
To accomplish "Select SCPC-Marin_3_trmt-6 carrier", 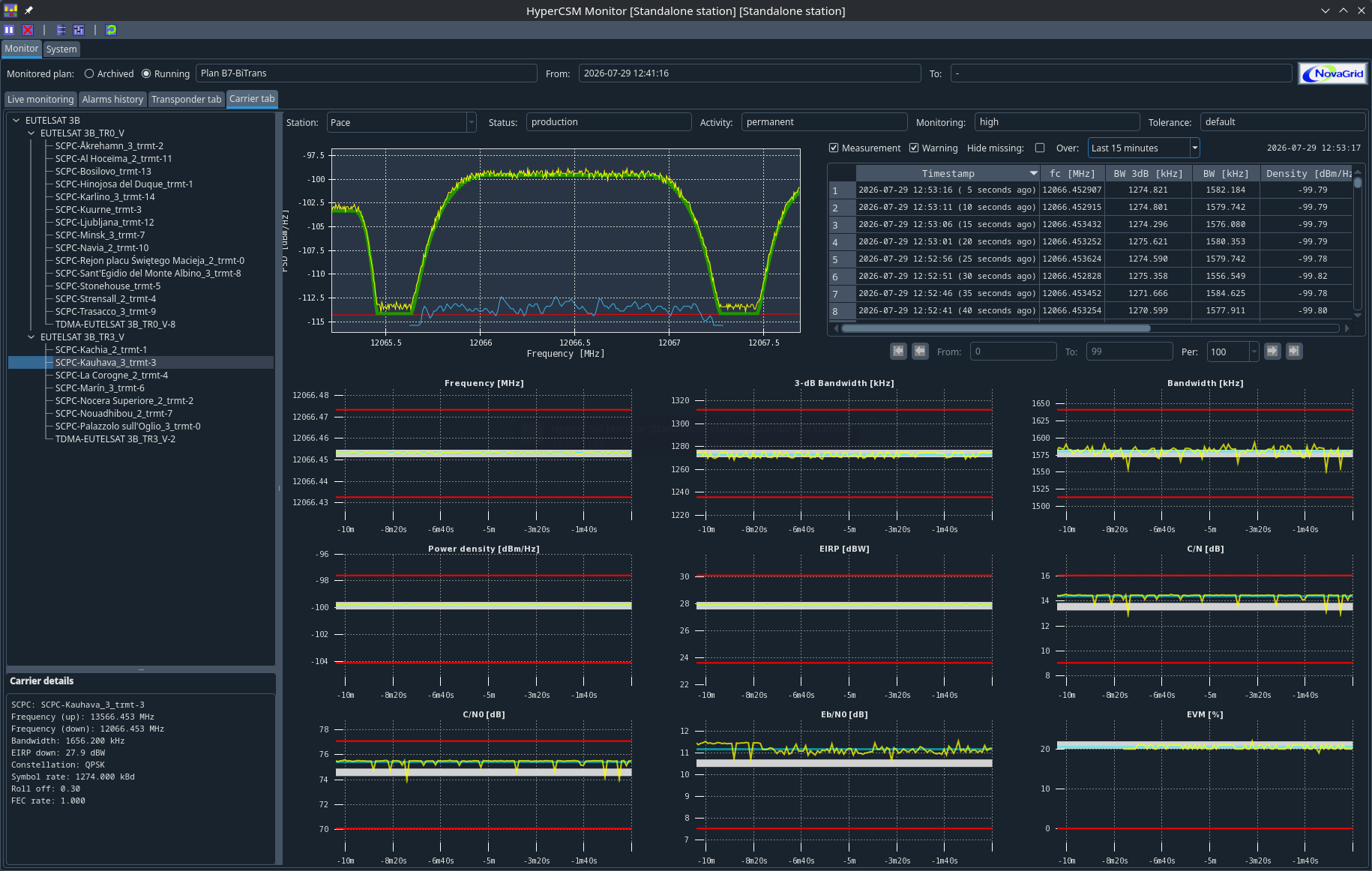I will click(100, 388).
